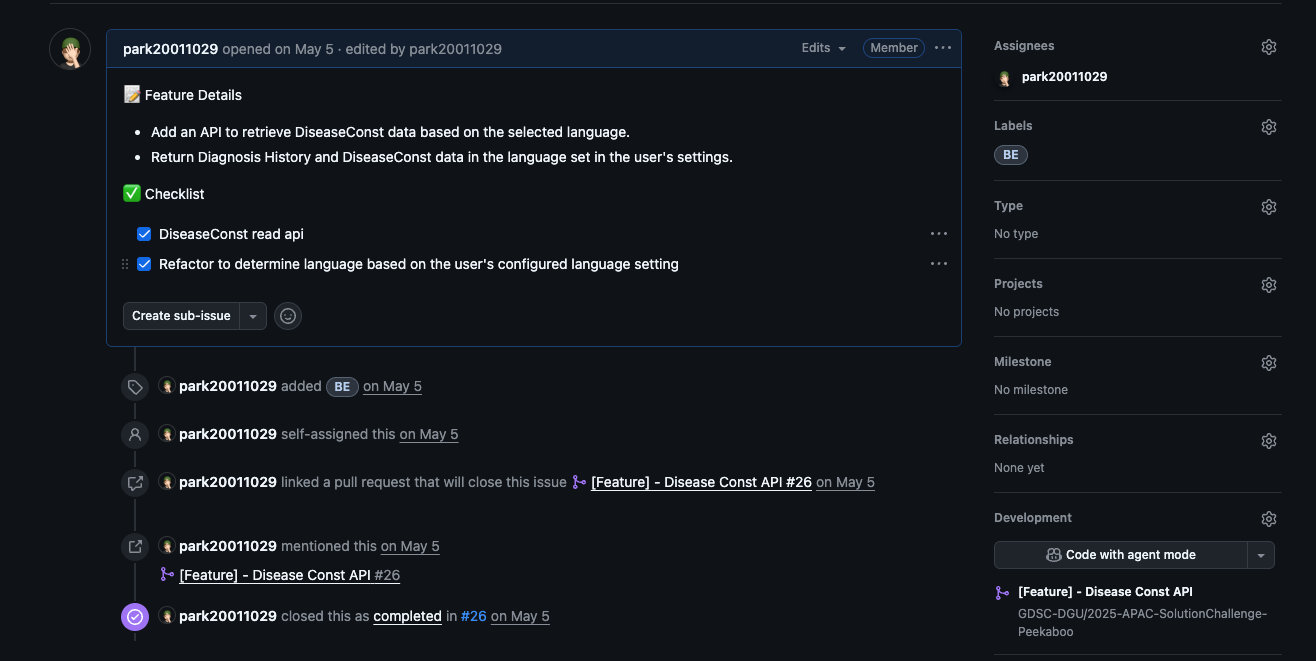Open the Edits history dropdown

(x=824, y=48)
